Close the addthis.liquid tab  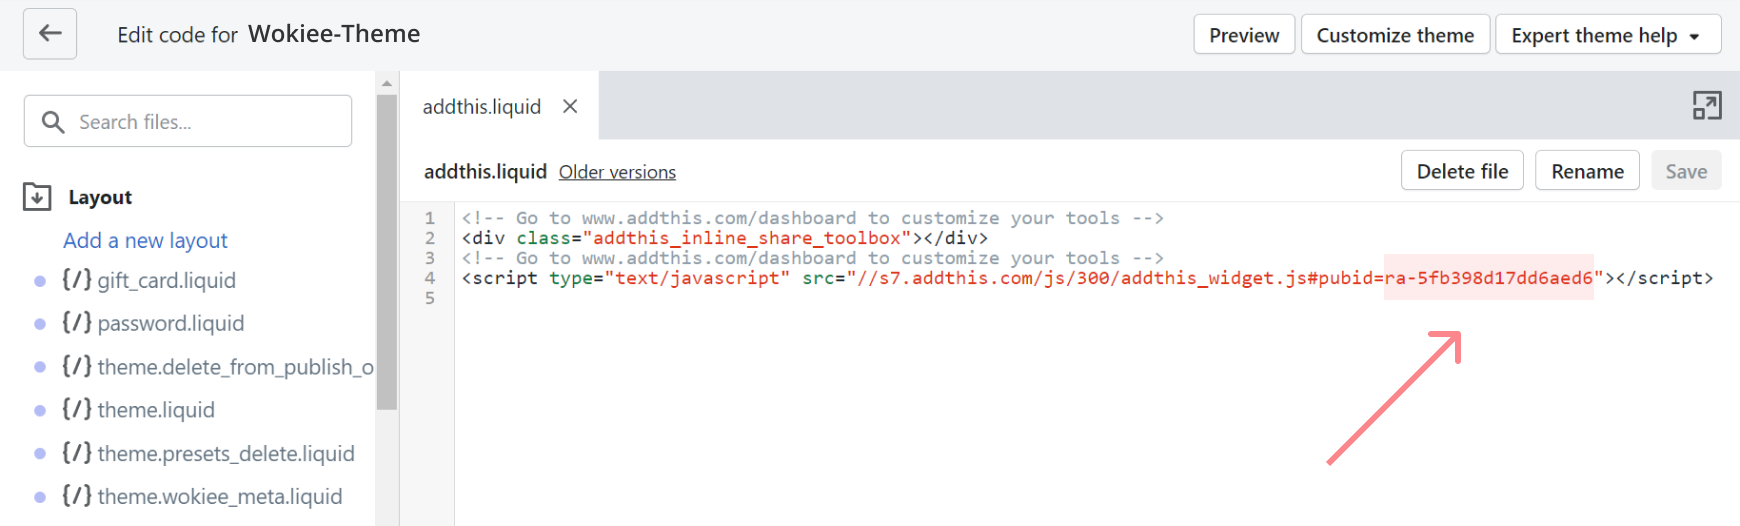pos(570,106)
